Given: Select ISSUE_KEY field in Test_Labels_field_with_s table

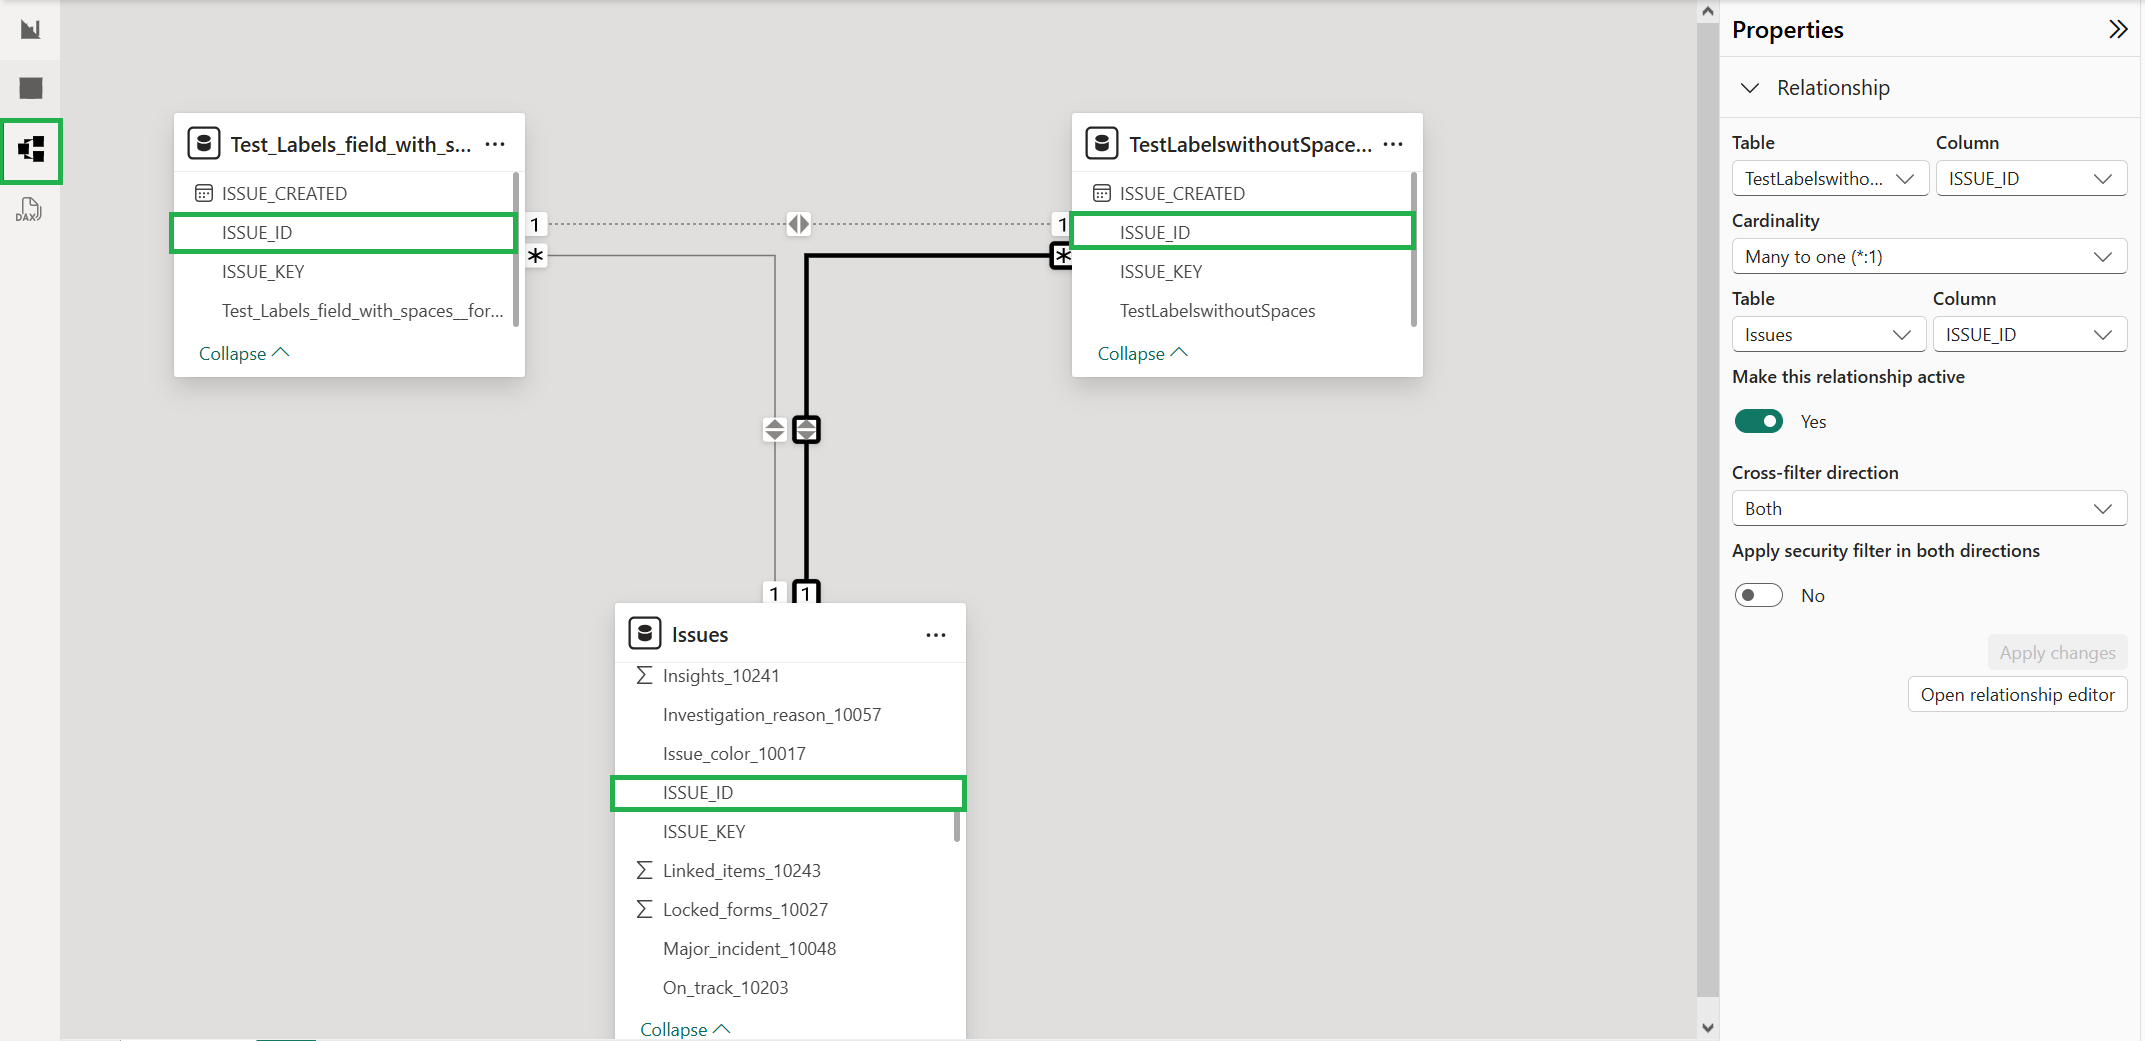Looking at the screenshot, I should 343,271.
